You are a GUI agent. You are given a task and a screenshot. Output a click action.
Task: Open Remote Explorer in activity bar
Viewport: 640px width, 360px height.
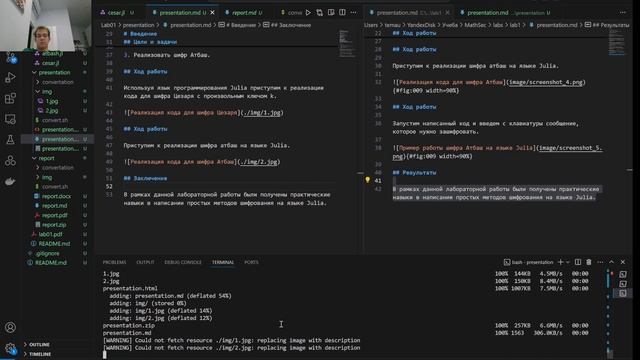pyautogui.click(x=10, y=119)
